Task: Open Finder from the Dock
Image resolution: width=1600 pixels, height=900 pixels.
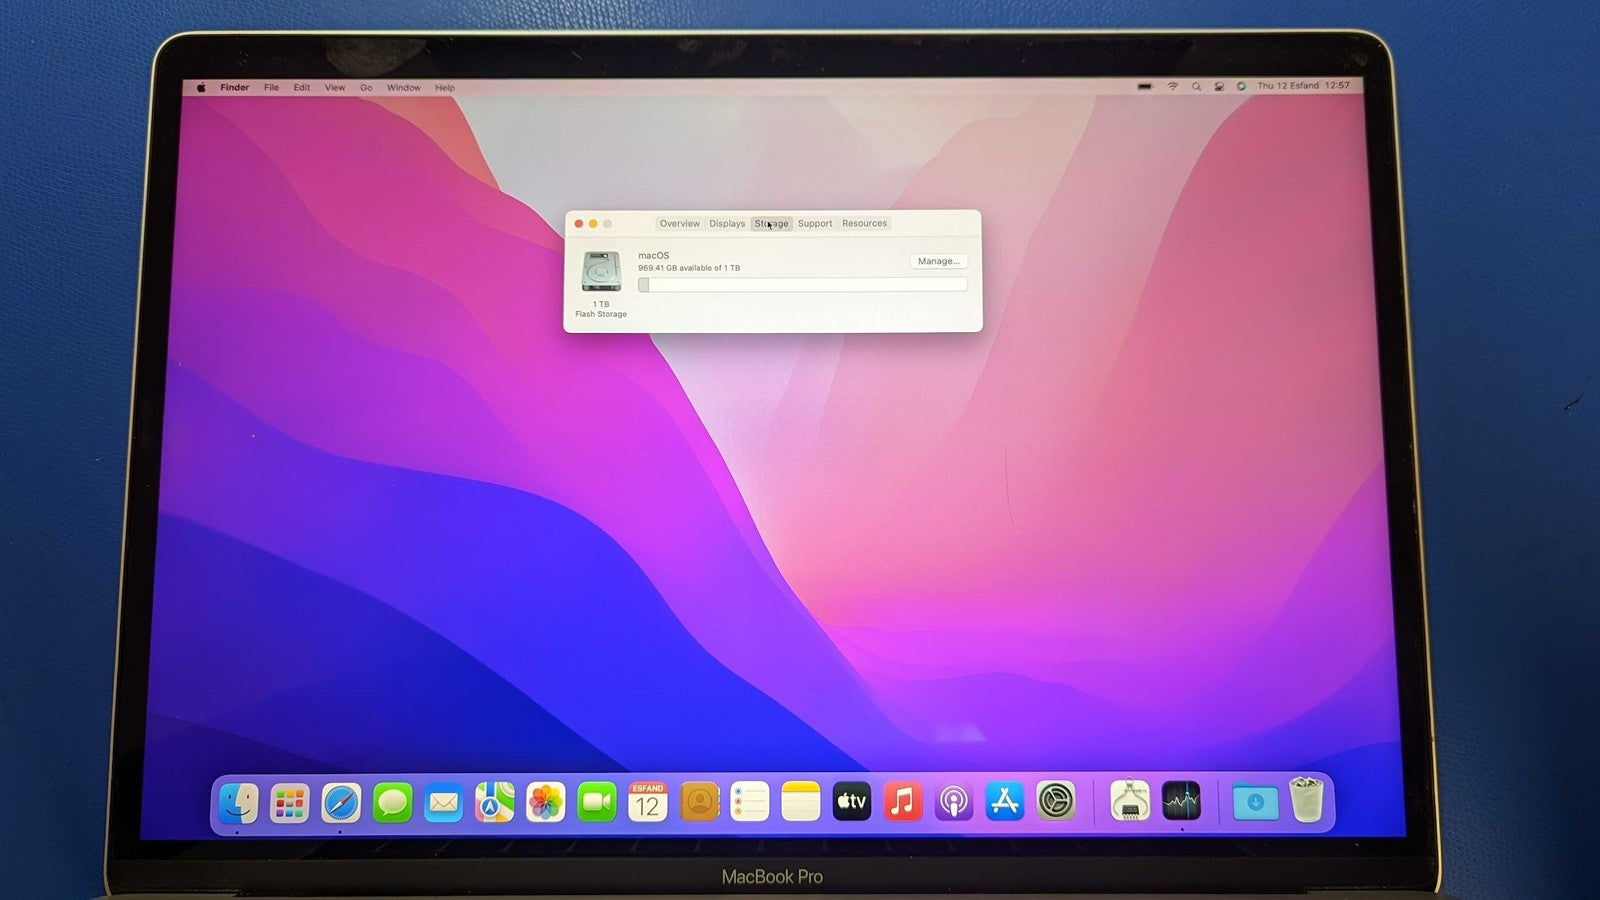Action: 238,803
